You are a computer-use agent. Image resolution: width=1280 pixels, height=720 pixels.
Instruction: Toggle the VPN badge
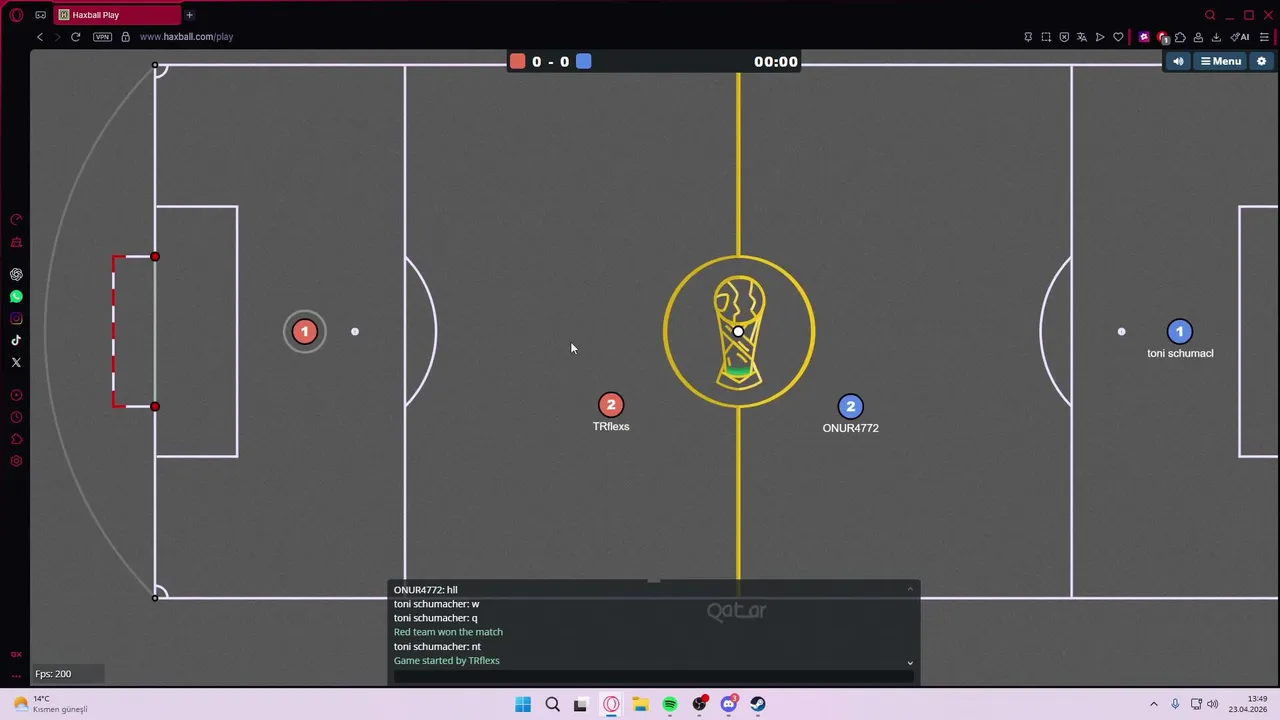(x=102, y=37)
